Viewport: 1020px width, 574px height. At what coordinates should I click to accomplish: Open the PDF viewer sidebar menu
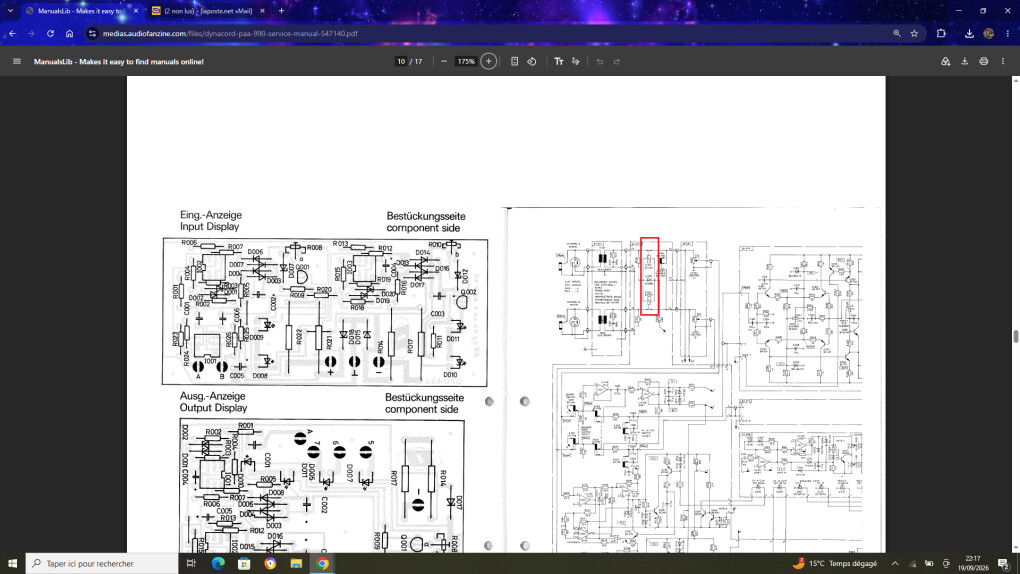[17, 61]
